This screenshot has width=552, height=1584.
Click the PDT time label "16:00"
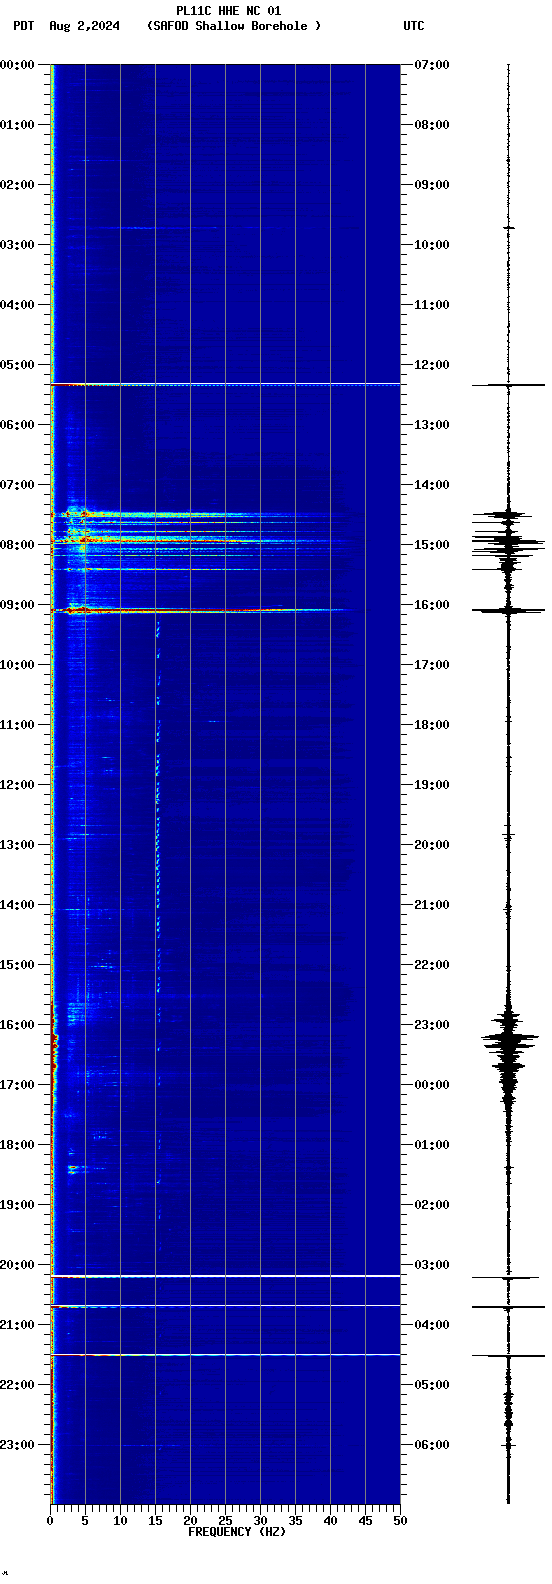[17, 1025]
